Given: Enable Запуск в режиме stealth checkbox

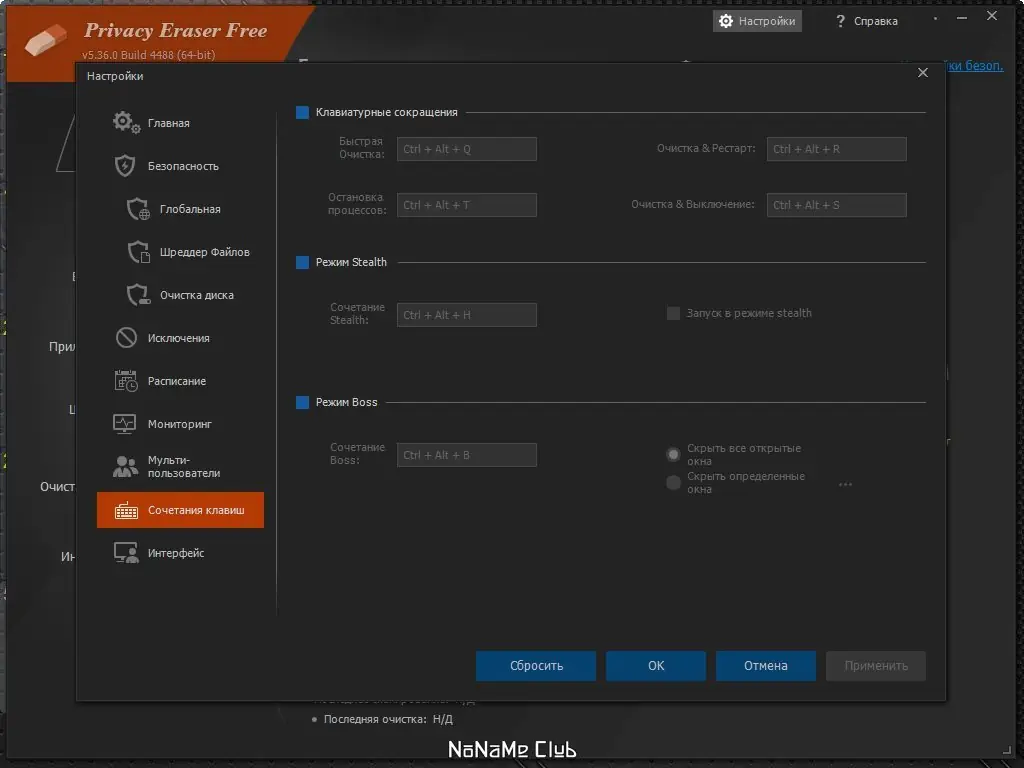Looking at the screenshot, I should pos(673,313).
